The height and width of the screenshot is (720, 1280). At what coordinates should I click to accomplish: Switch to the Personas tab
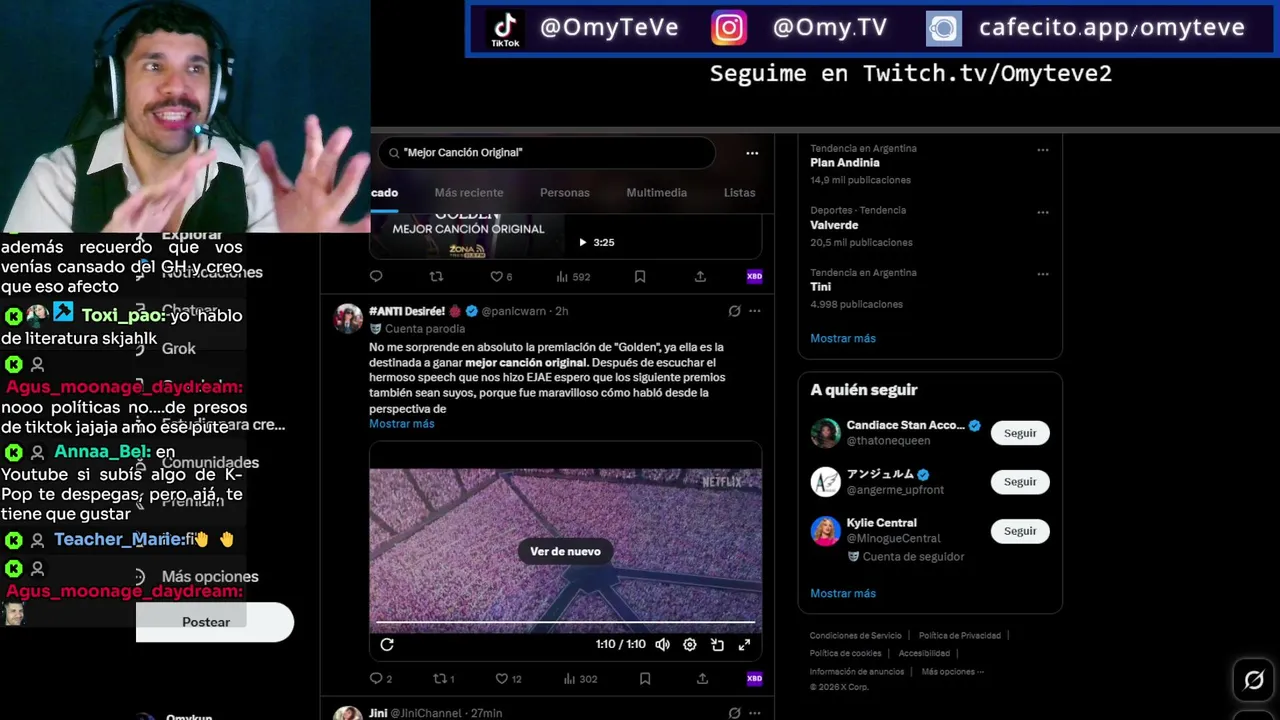point(565,192)
